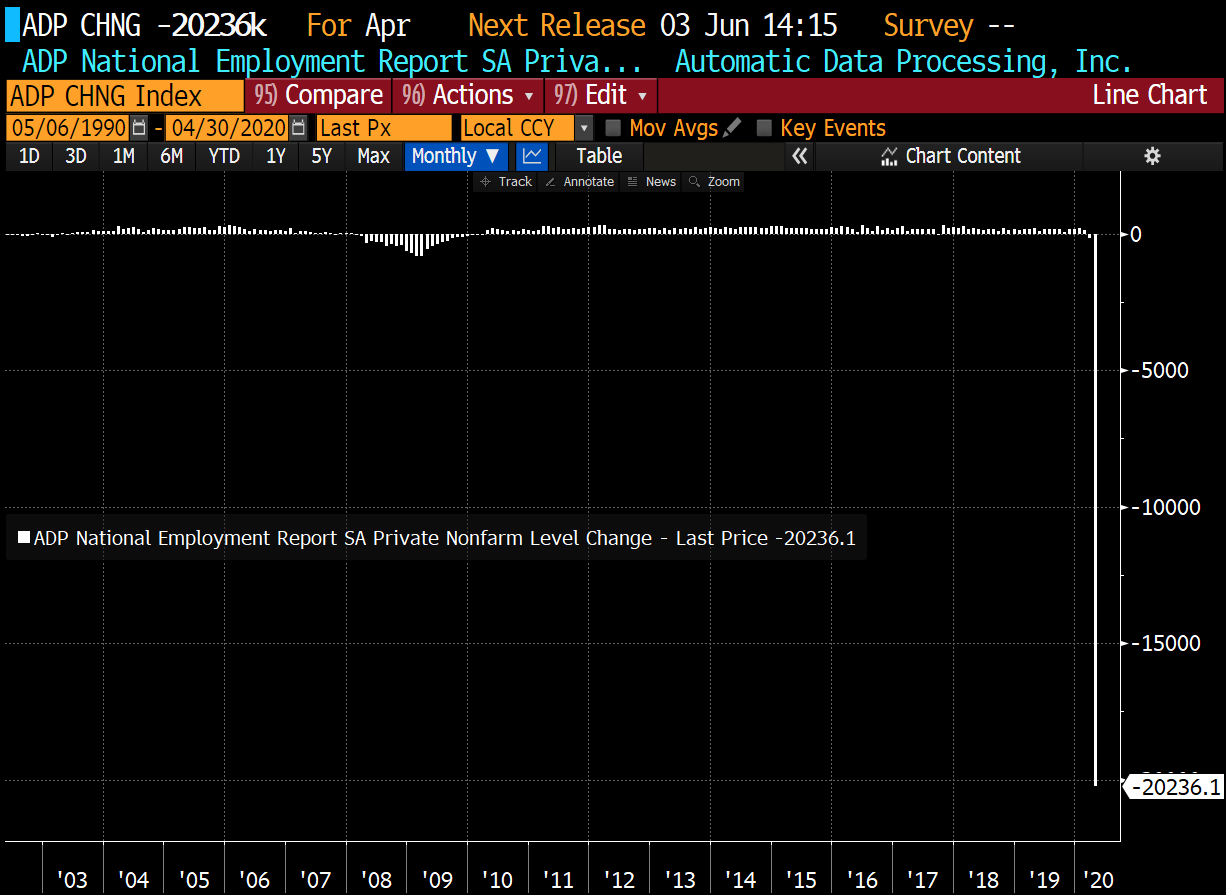Image resolution: width=1226 pixels, height=895 pixels.
Task: Open chart settings gear icon
Action: point(1152,156)
